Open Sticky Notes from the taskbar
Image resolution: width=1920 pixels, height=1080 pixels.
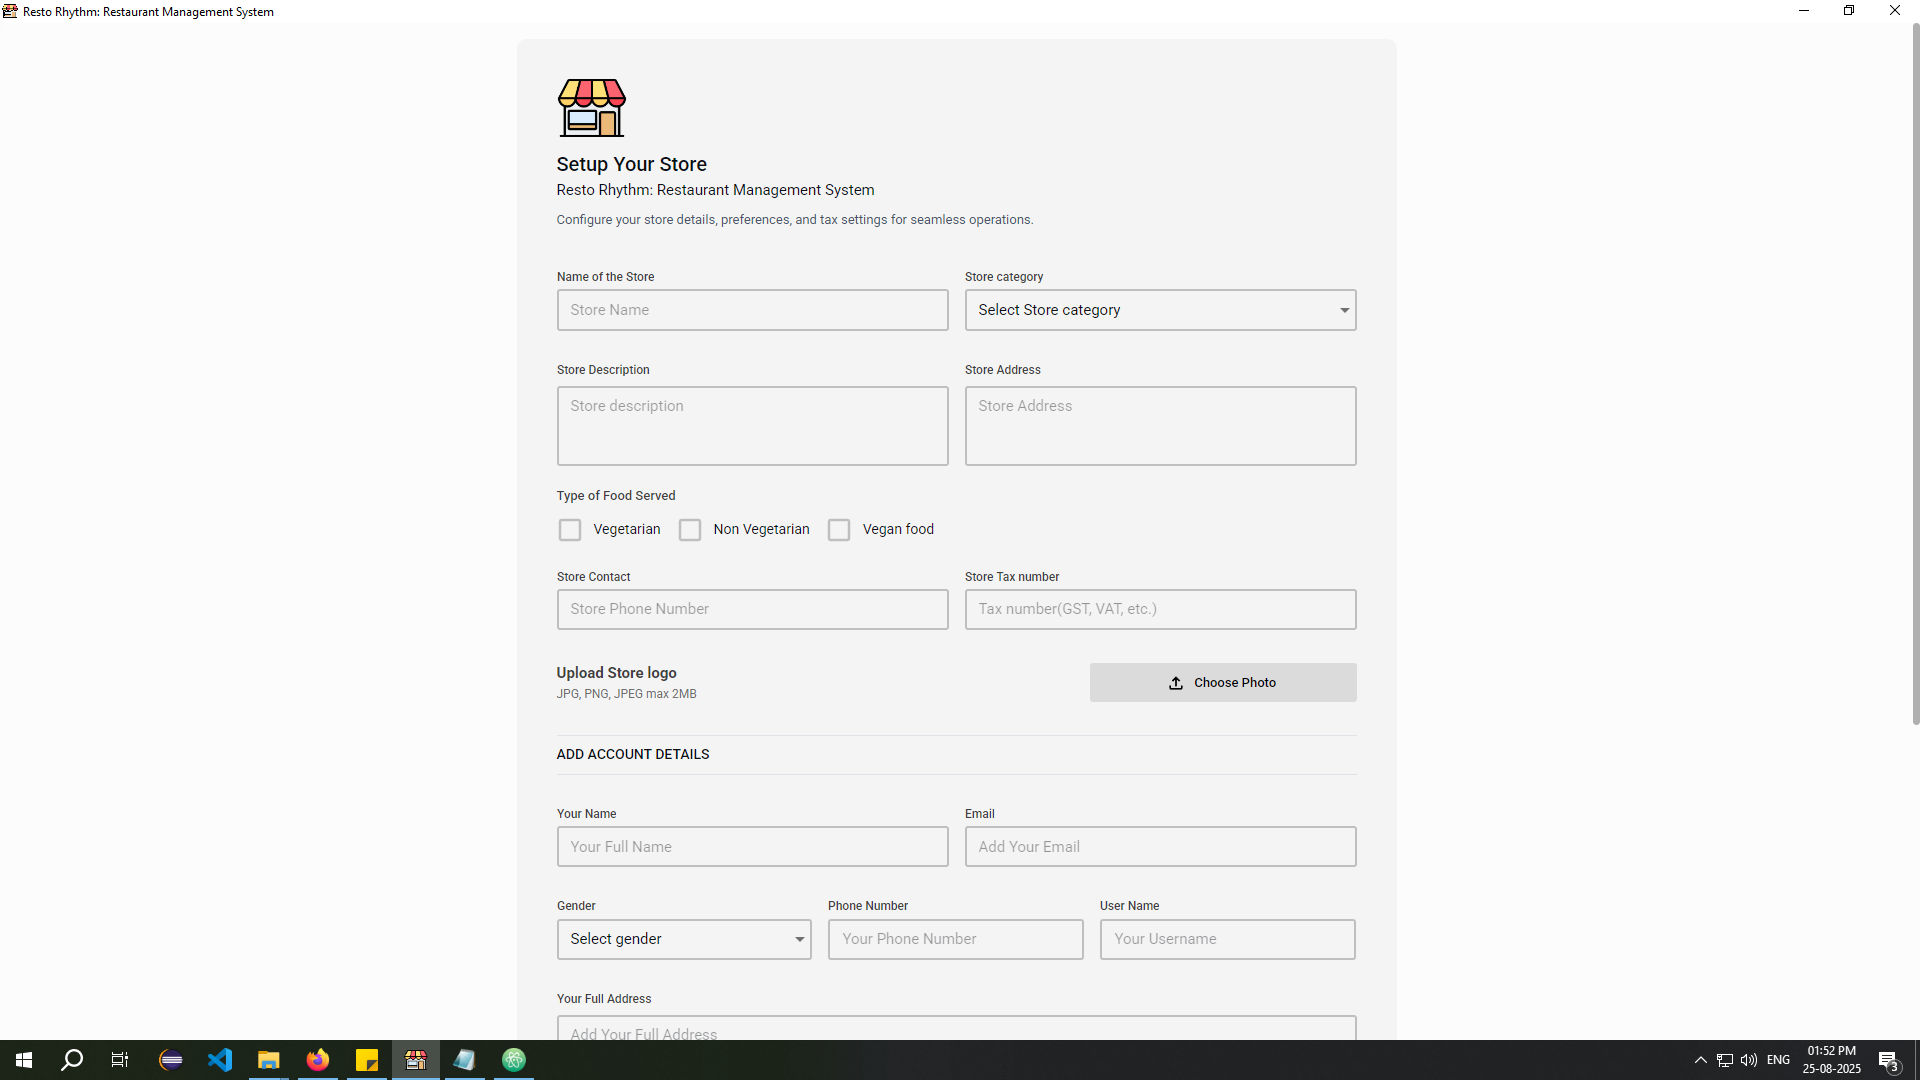coord(366,1060)
